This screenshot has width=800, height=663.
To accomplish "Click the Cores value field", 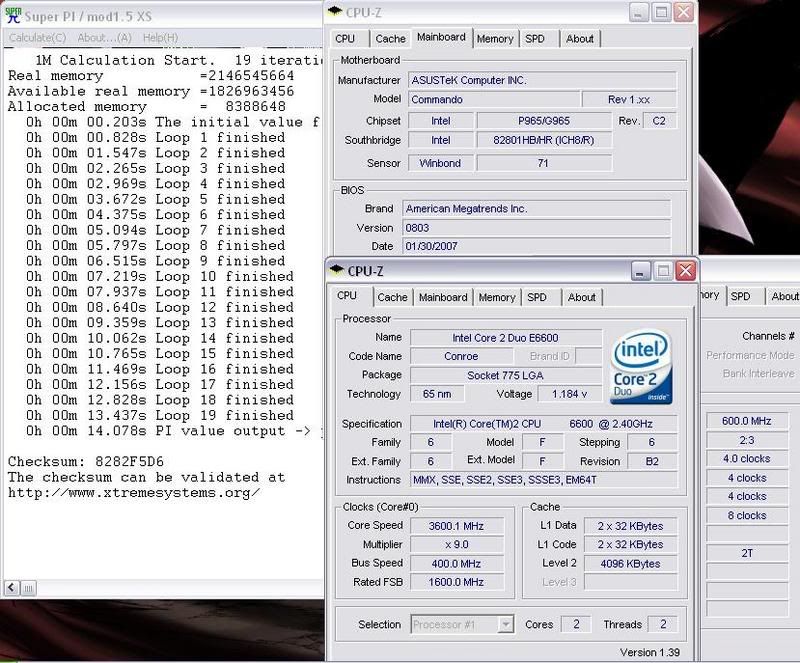I will pyautogui.click(x=576, y=624).
